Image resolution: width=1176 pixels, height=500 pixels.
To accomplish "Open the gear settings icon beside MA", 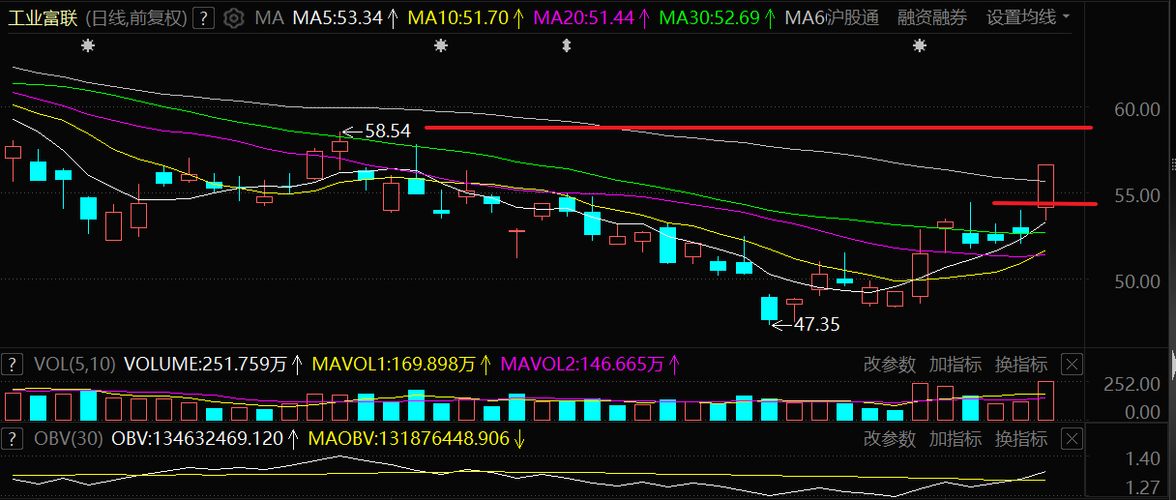I will [x=234, y=16].
